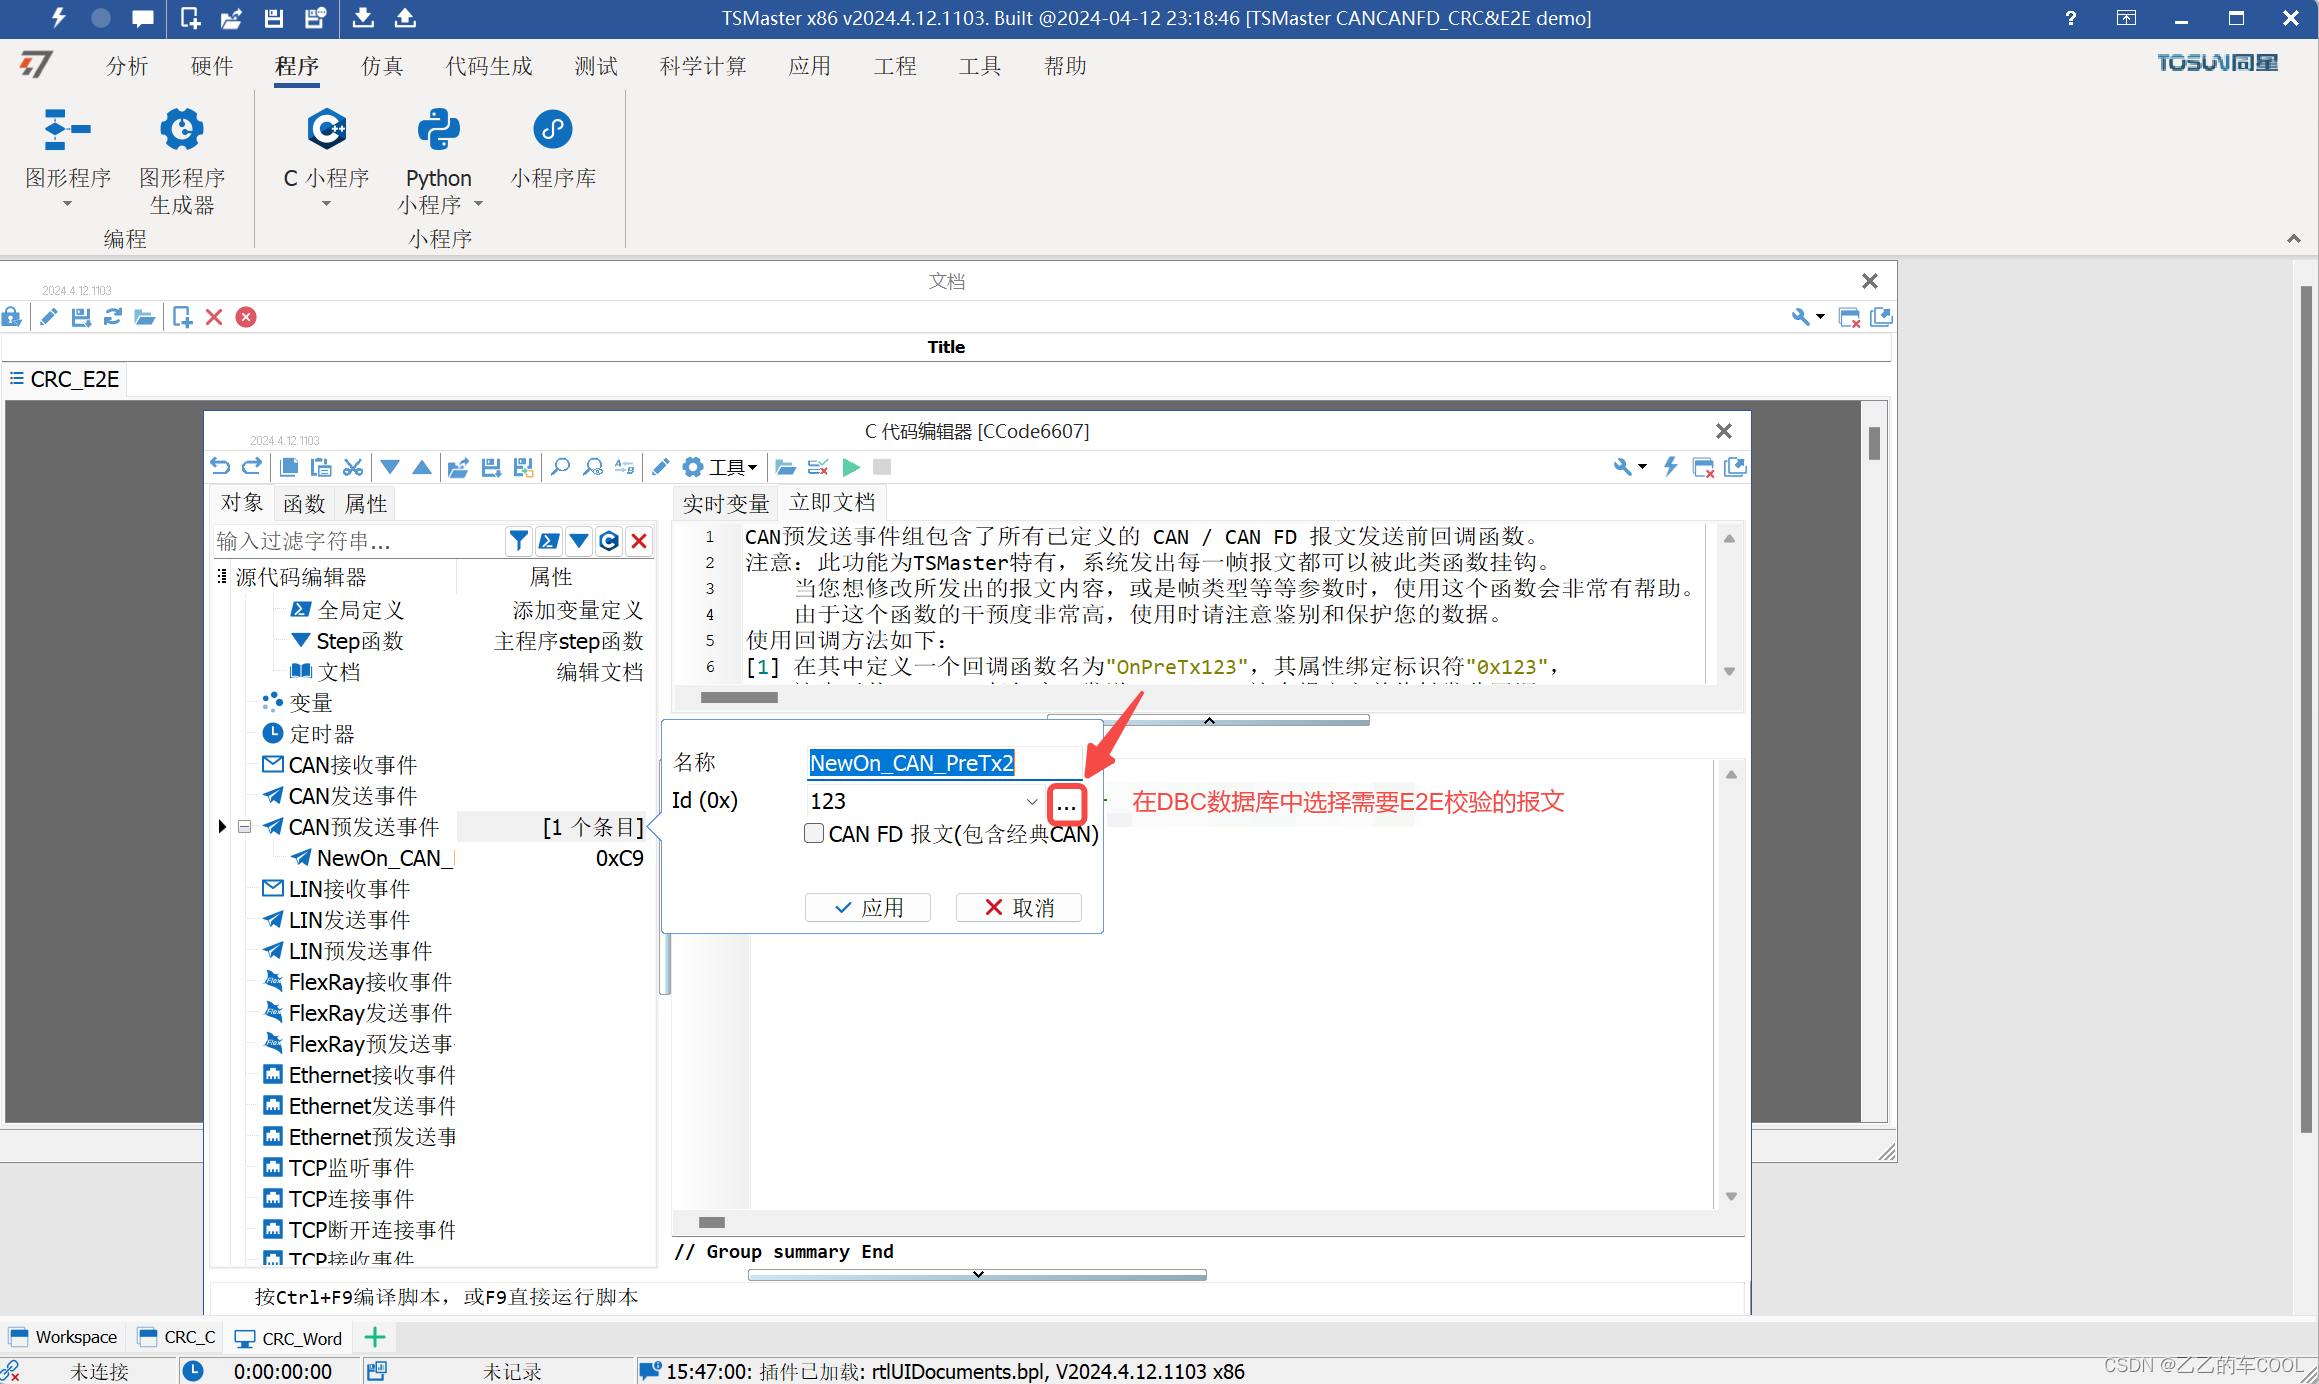Click the refresh icon in the document toolbar
The width and height of the screenshot is (2319, 1384).
click(x=113, y=317)
